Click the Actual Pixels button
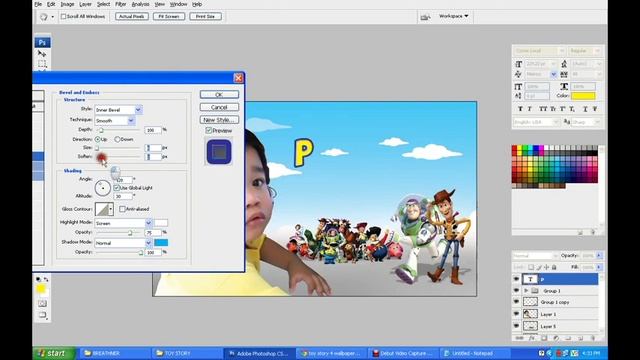This screenshot has height=360, width=640. [132, 17]
